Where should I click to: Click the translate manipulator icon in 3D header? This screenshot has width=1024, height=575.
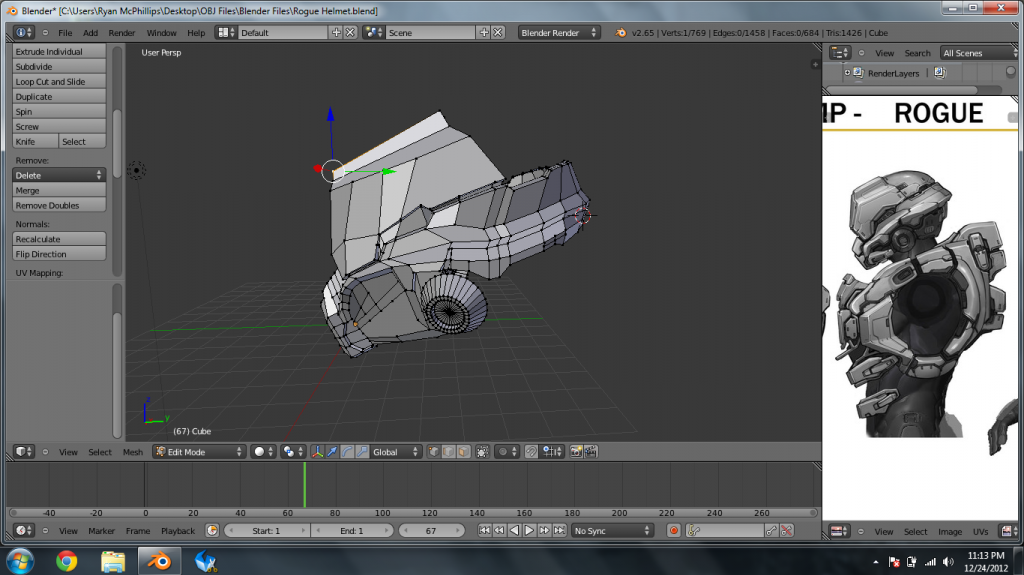click(332, 452)
